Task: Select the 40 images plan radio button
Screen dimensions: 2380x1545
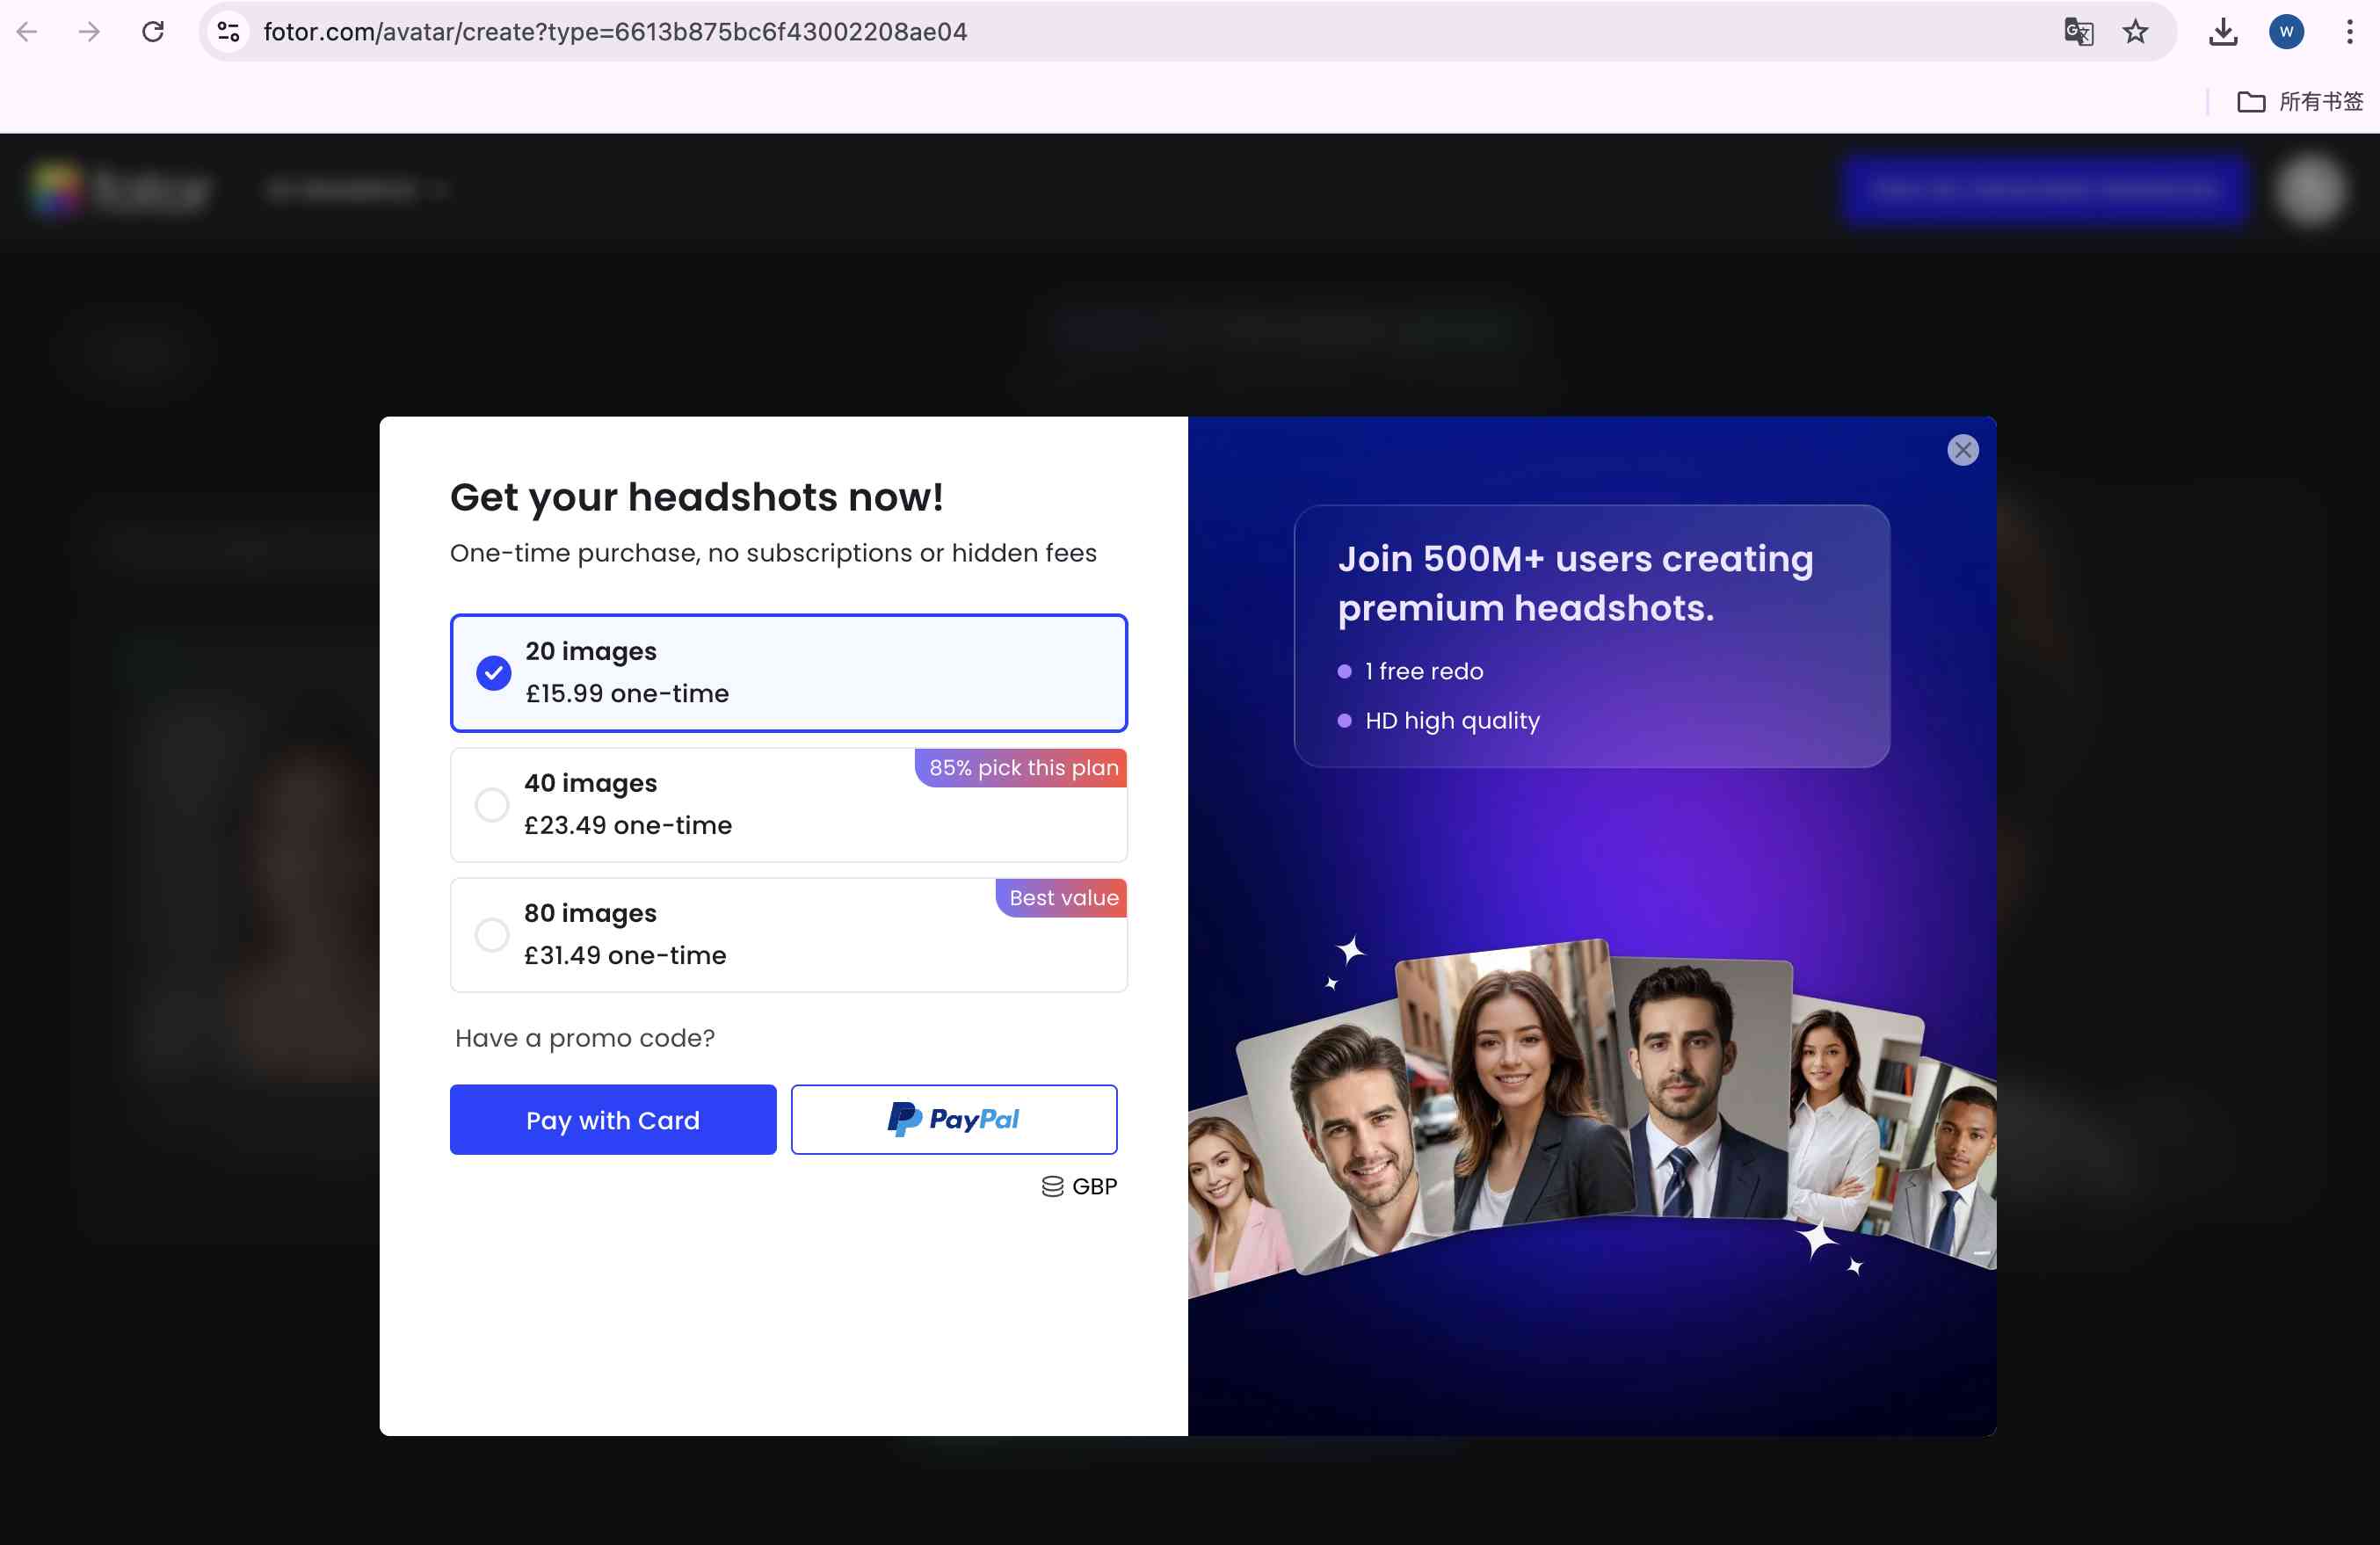Action: (492, 805)
